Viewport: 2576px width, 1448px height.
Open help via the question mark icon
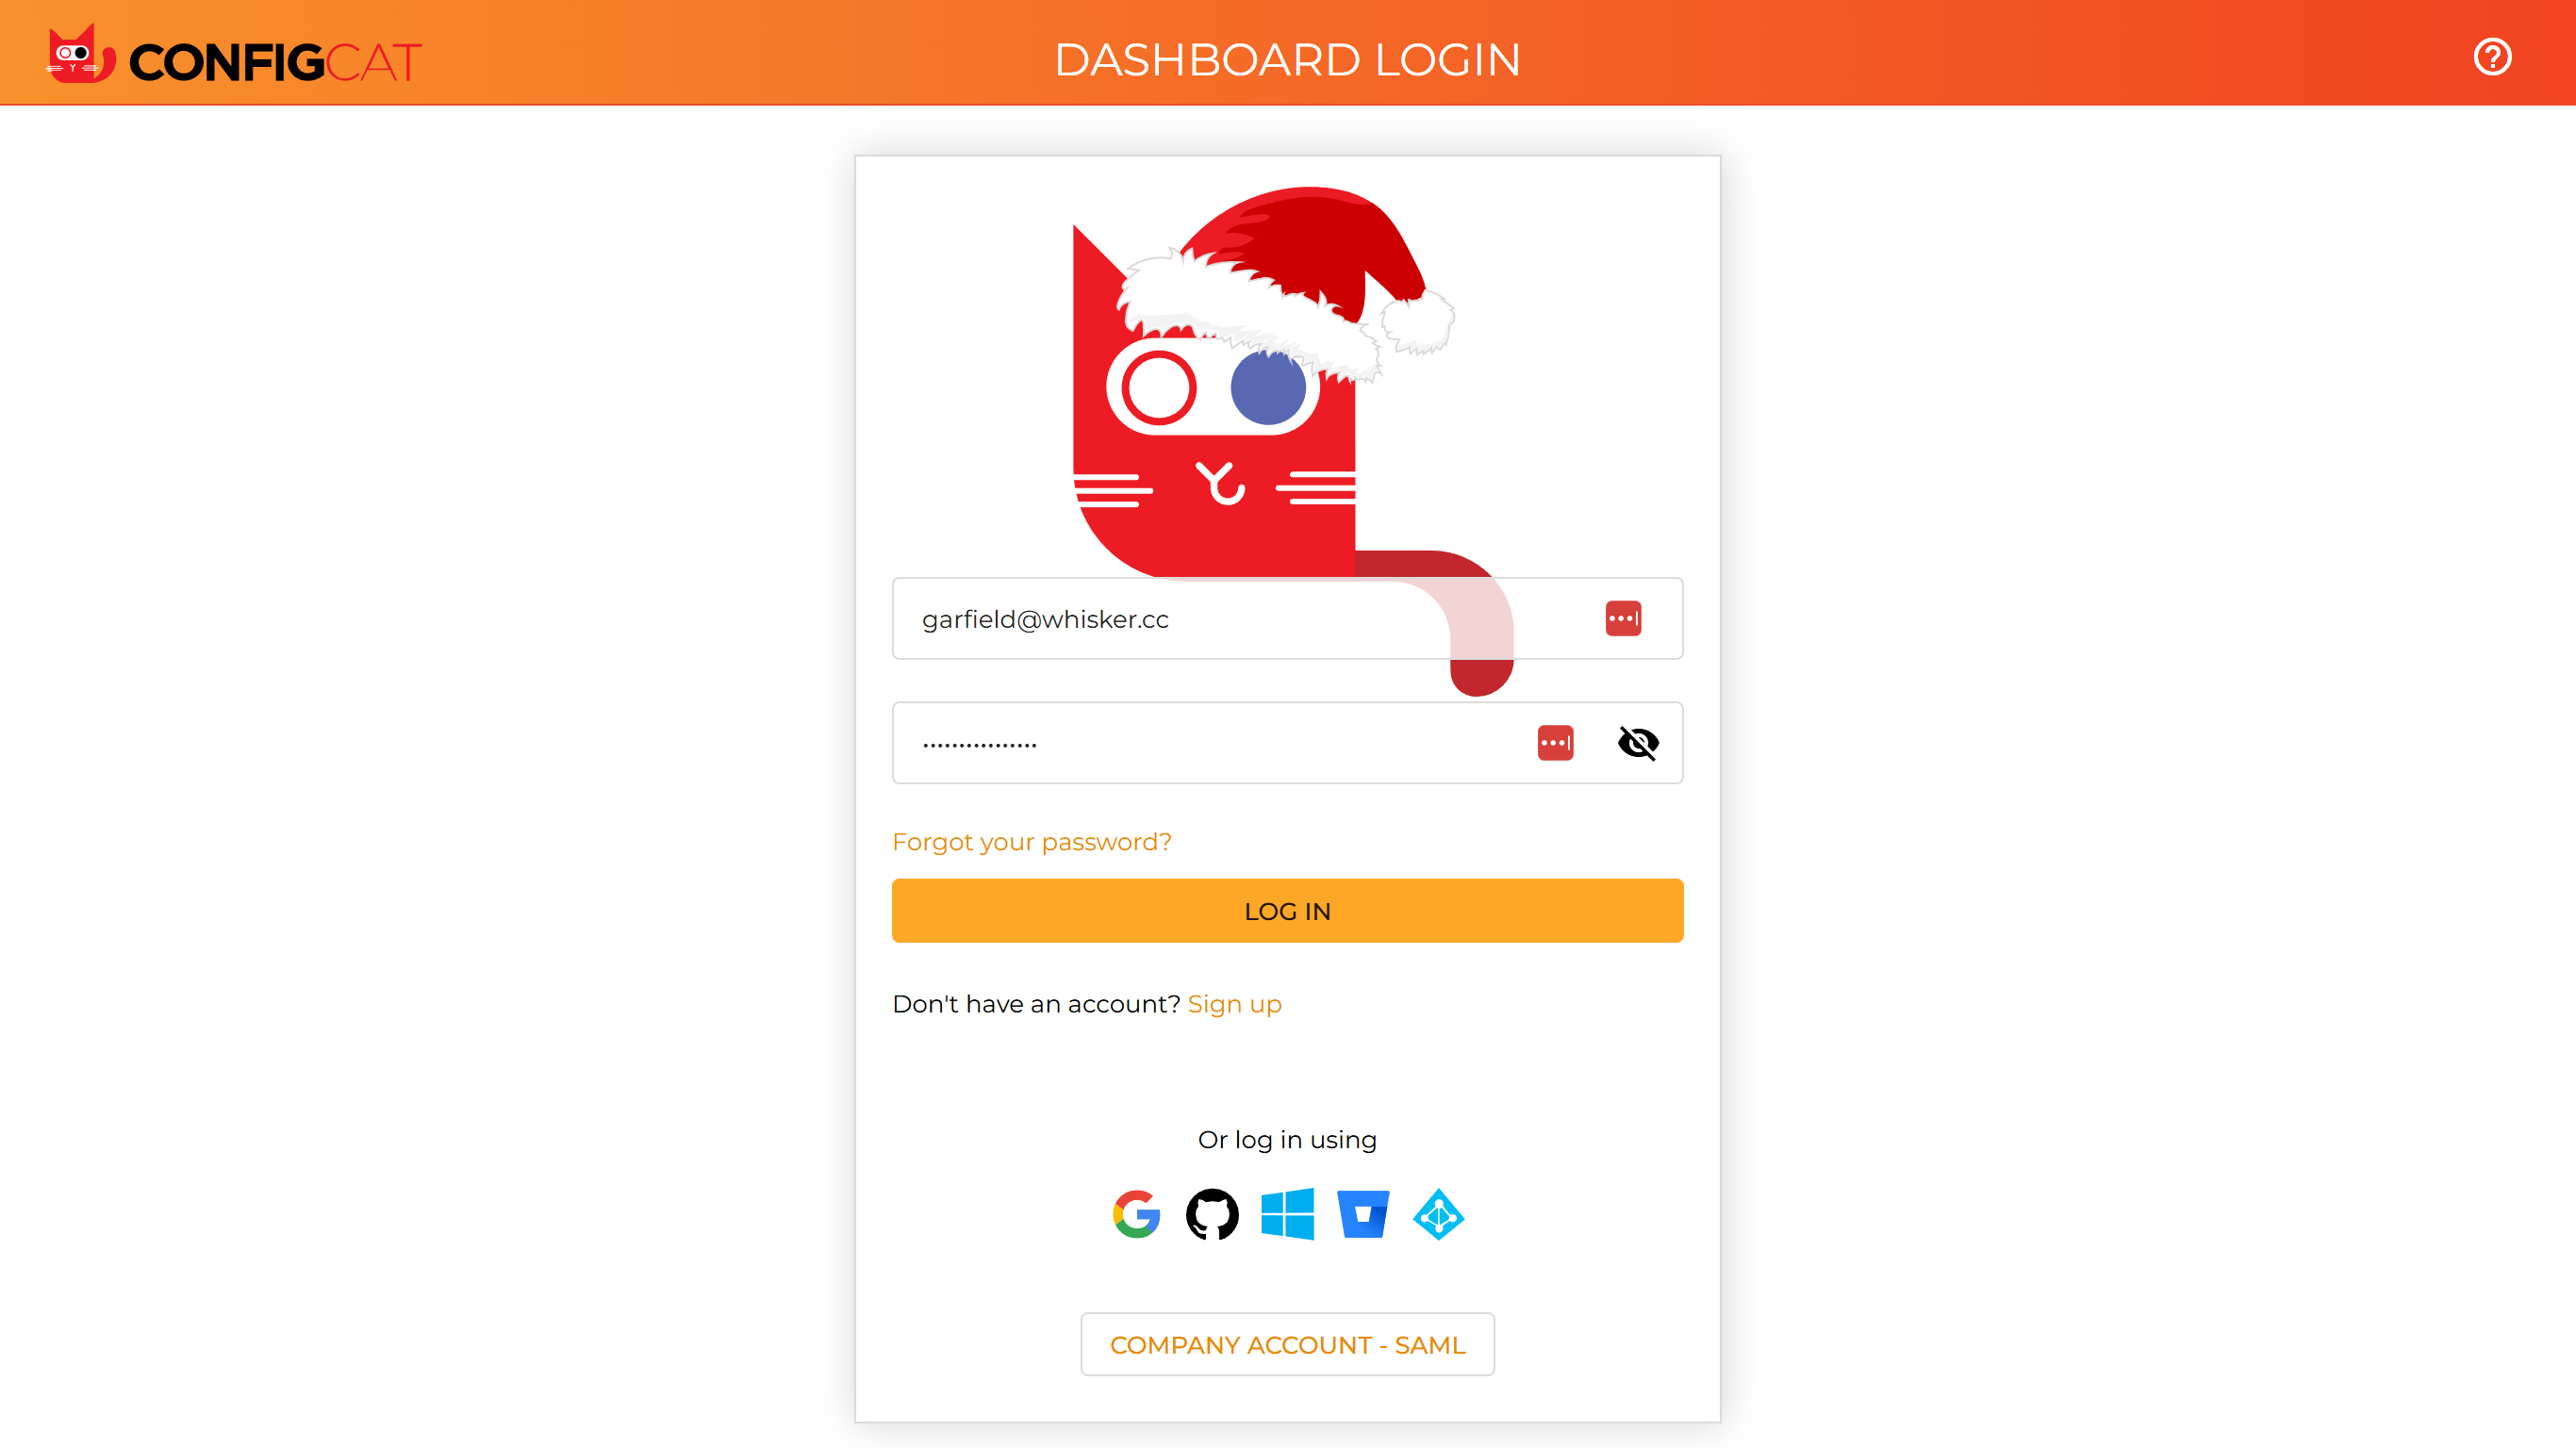click(x=2492, y=56)
